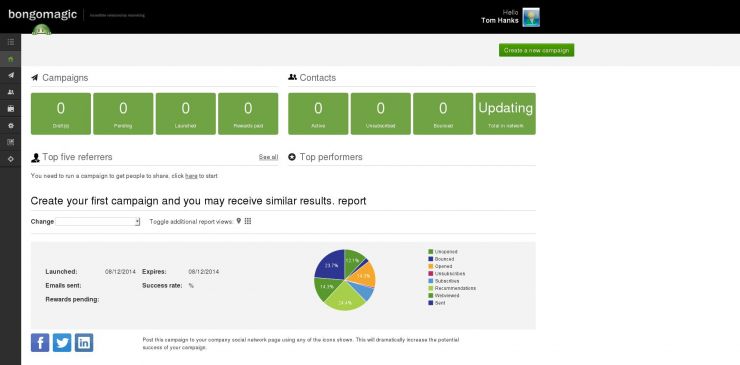Open settings gear icon in sidebar
The image size is (740, 365).
pyautogui.click(x=10, y=126)
